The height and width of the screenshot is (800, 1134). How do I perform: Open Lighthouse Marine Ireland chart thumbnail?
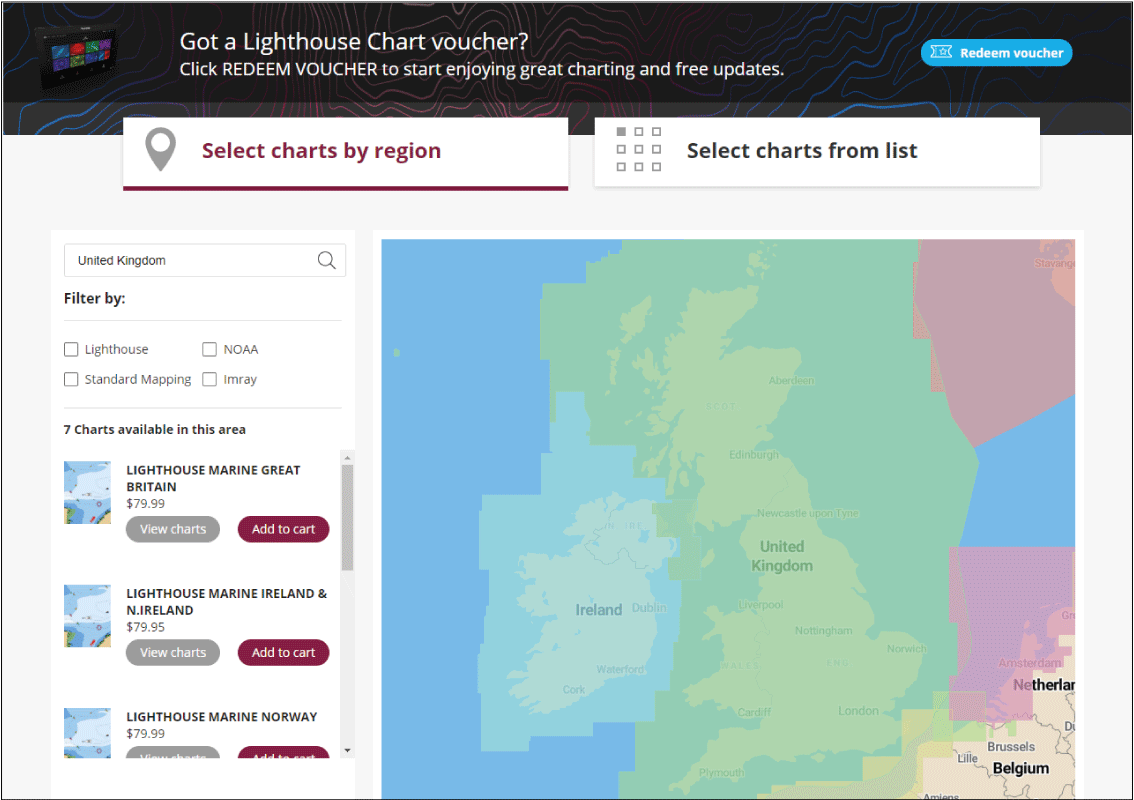[87, 616]
